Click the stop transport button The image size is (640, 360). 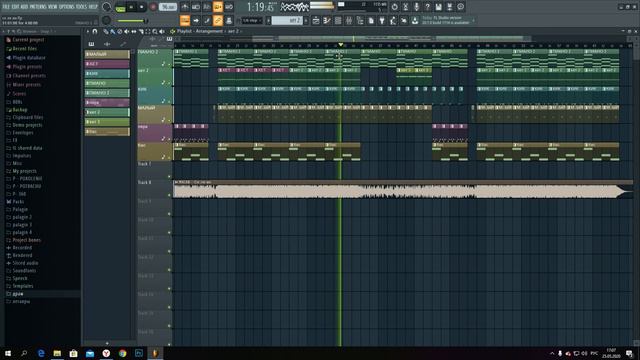141,7
